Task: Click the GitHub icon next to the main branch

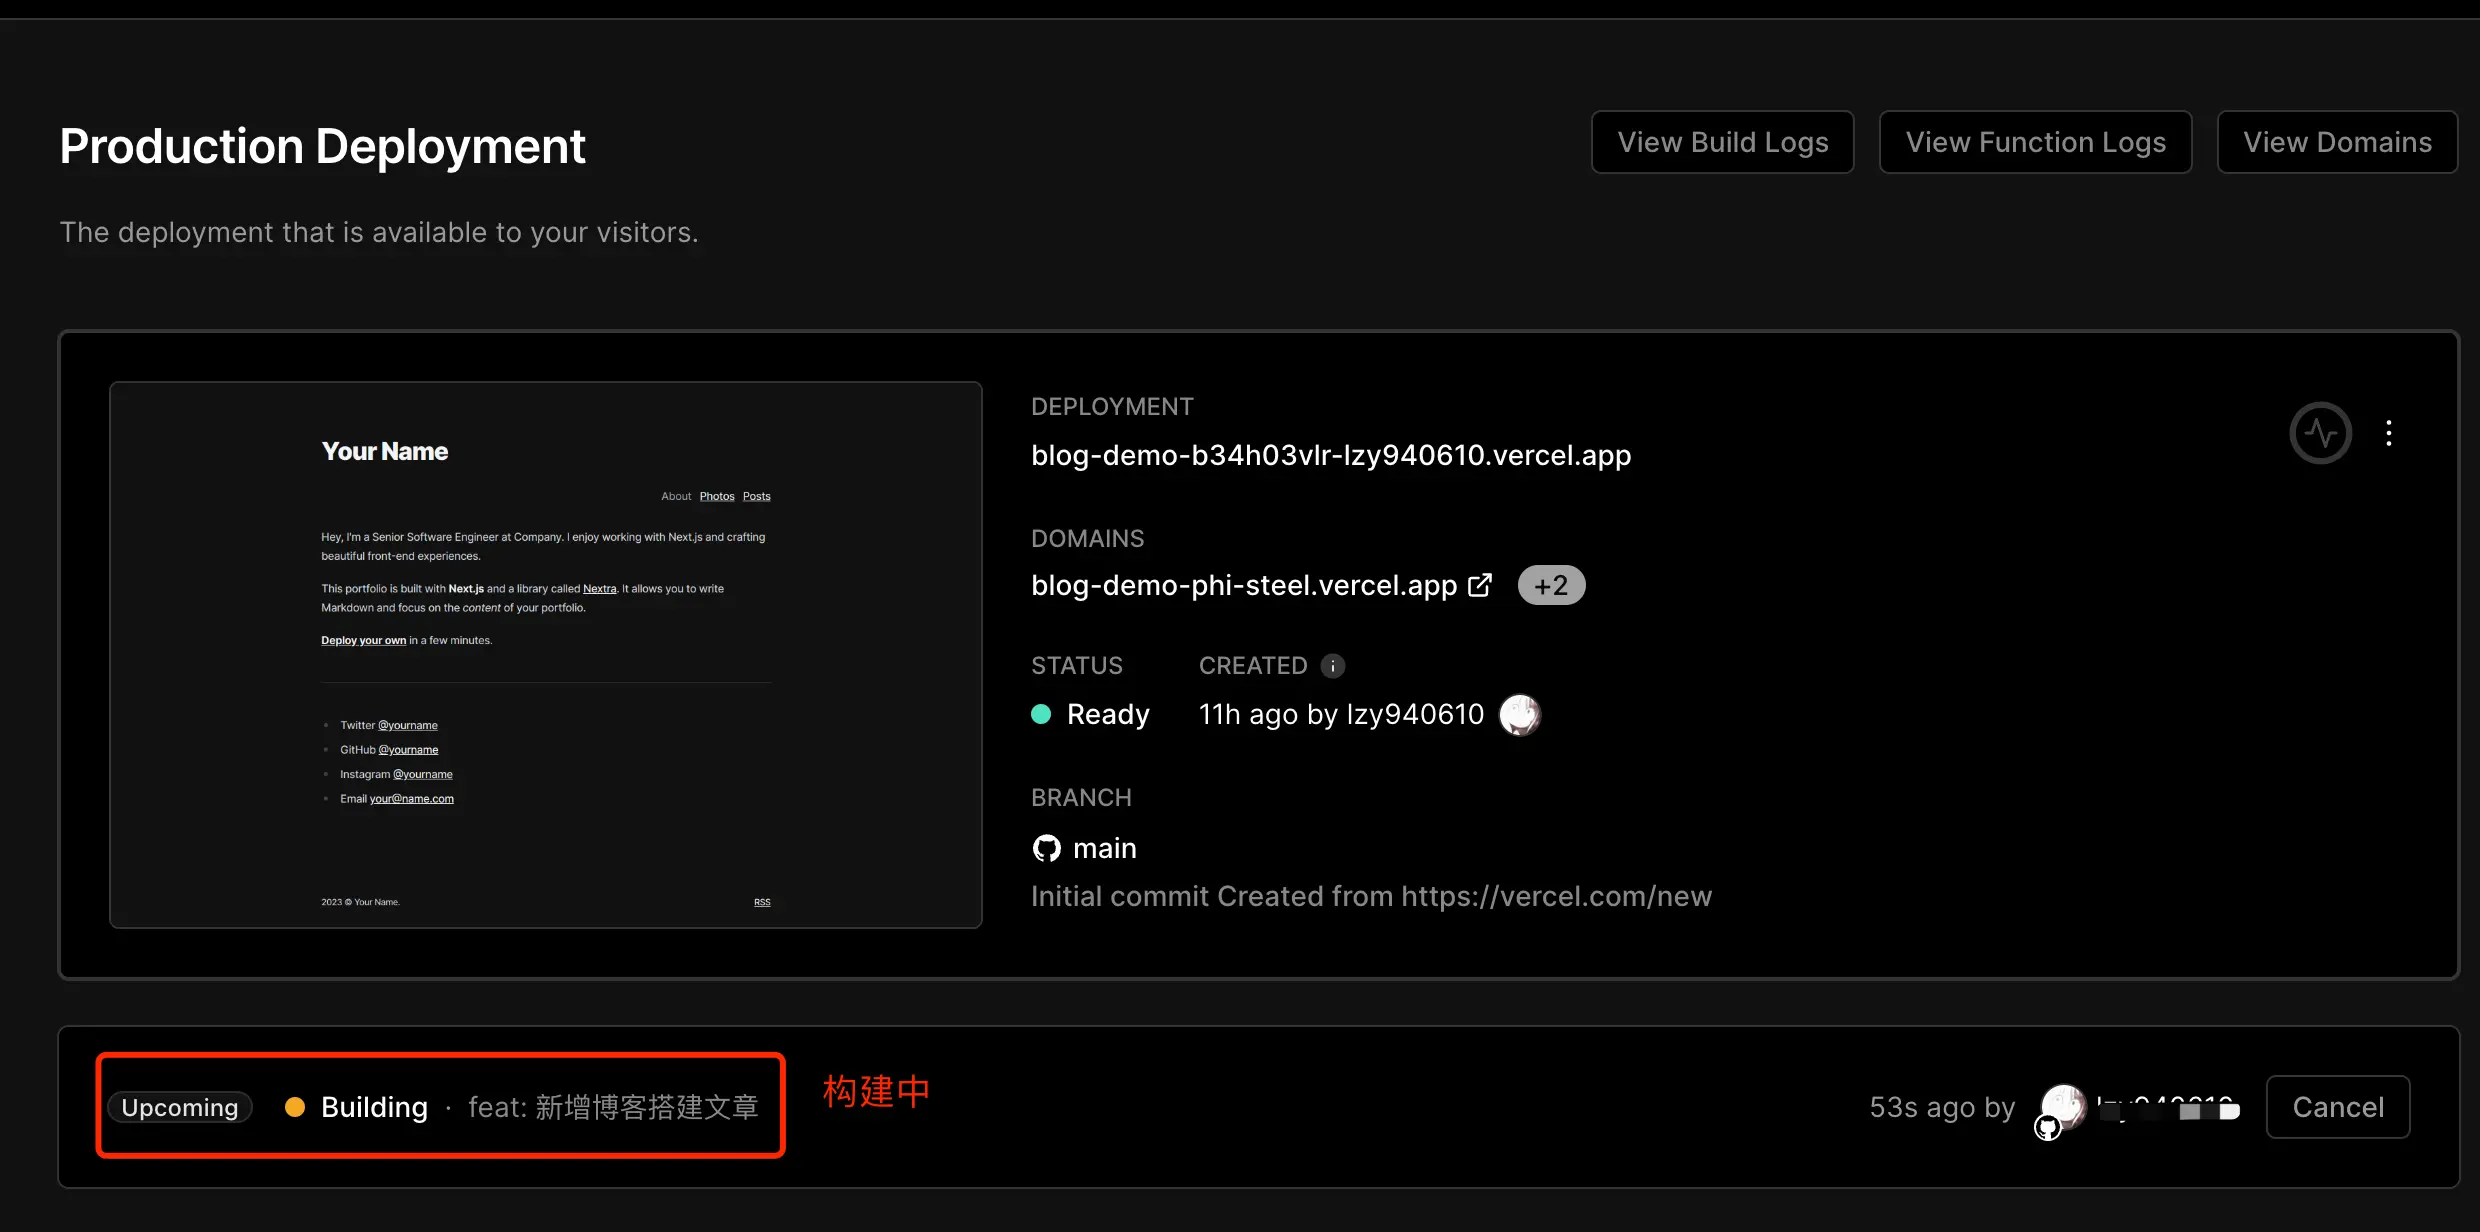Action: pos(1046,848)
